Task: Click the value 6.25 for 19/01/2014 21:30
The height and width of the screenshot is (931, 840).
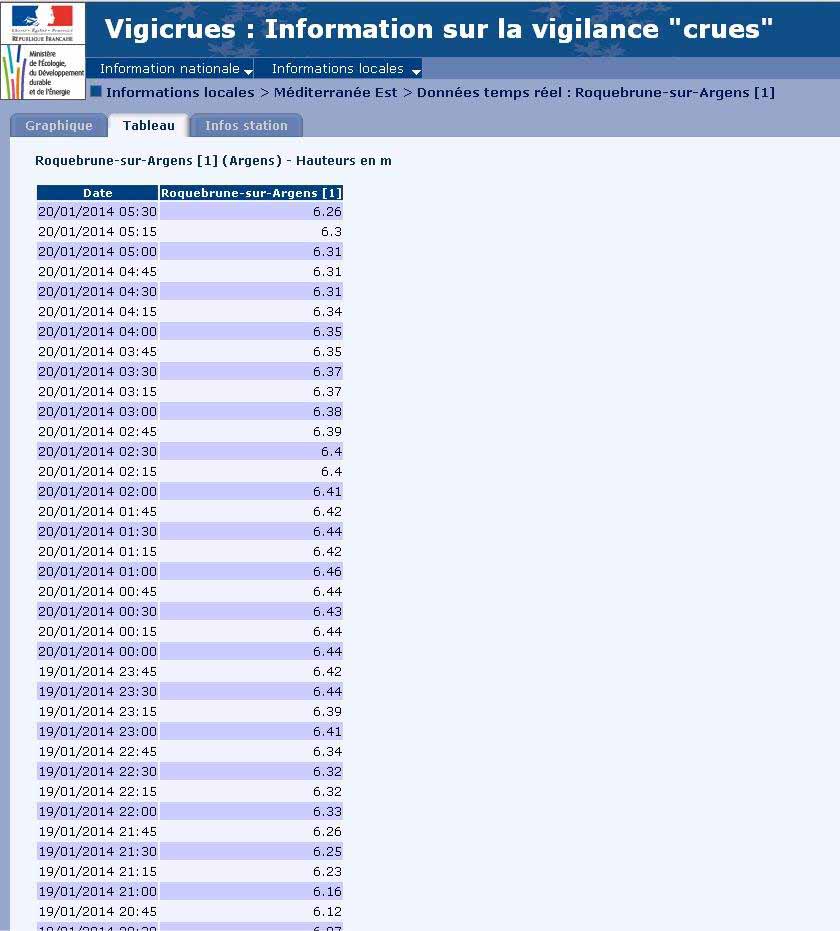Action: coord(327,851)
